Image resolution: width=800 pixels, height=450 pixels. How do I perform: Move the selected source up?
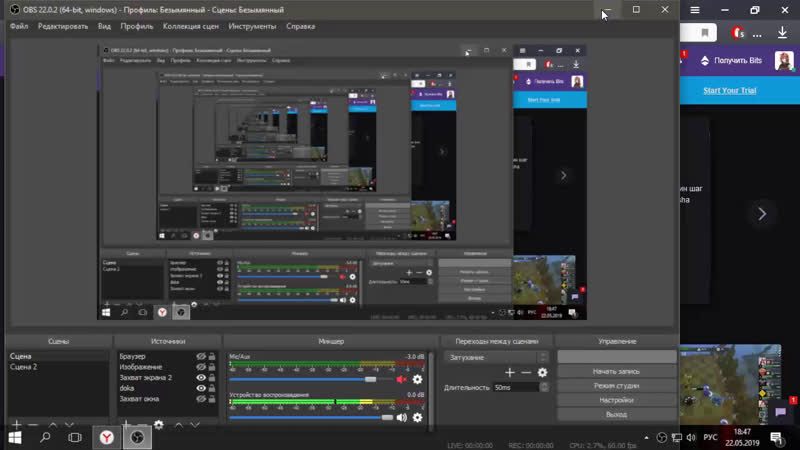(x=179, y=424)
